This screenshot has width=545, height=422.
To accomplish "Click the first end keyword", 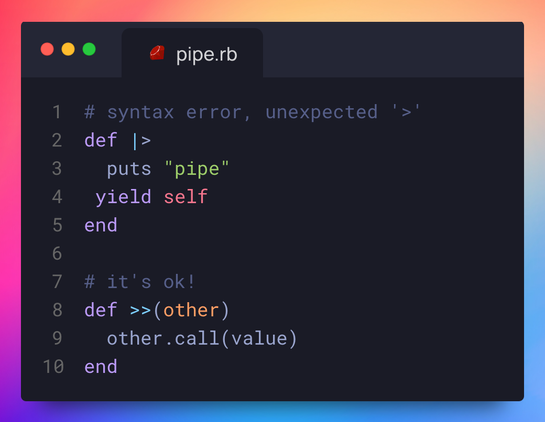I will [101, 225].
